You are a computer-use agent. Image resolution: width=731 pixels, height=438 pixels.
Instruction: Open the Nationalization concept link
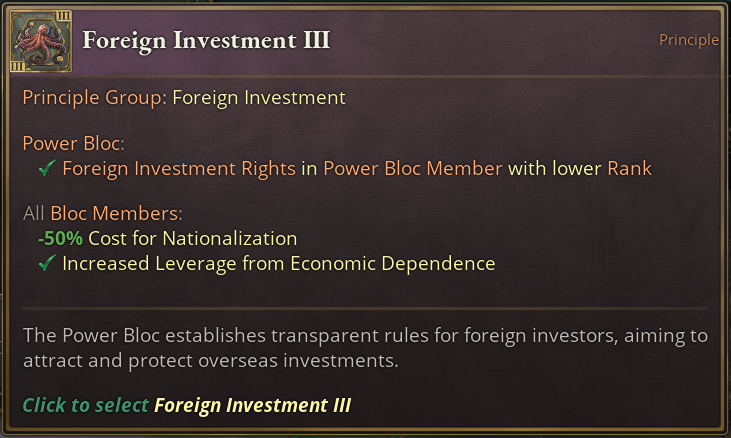tap(229, 238)
